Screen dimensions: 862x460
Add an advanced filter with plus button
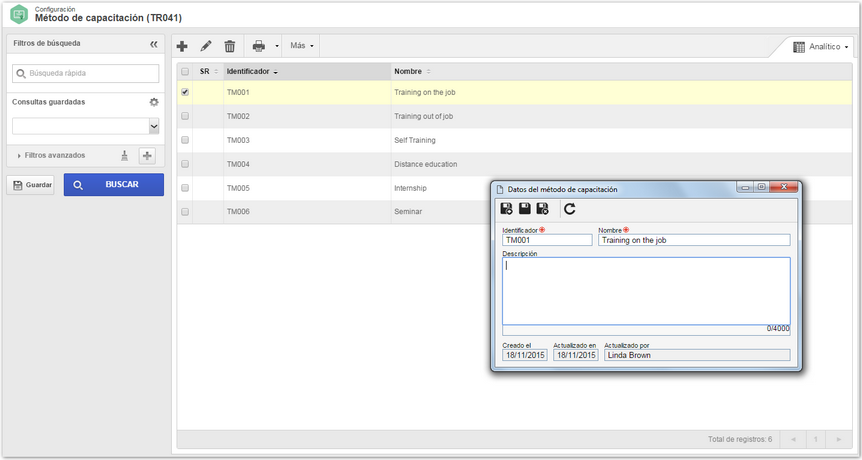(x=147, y=156)
